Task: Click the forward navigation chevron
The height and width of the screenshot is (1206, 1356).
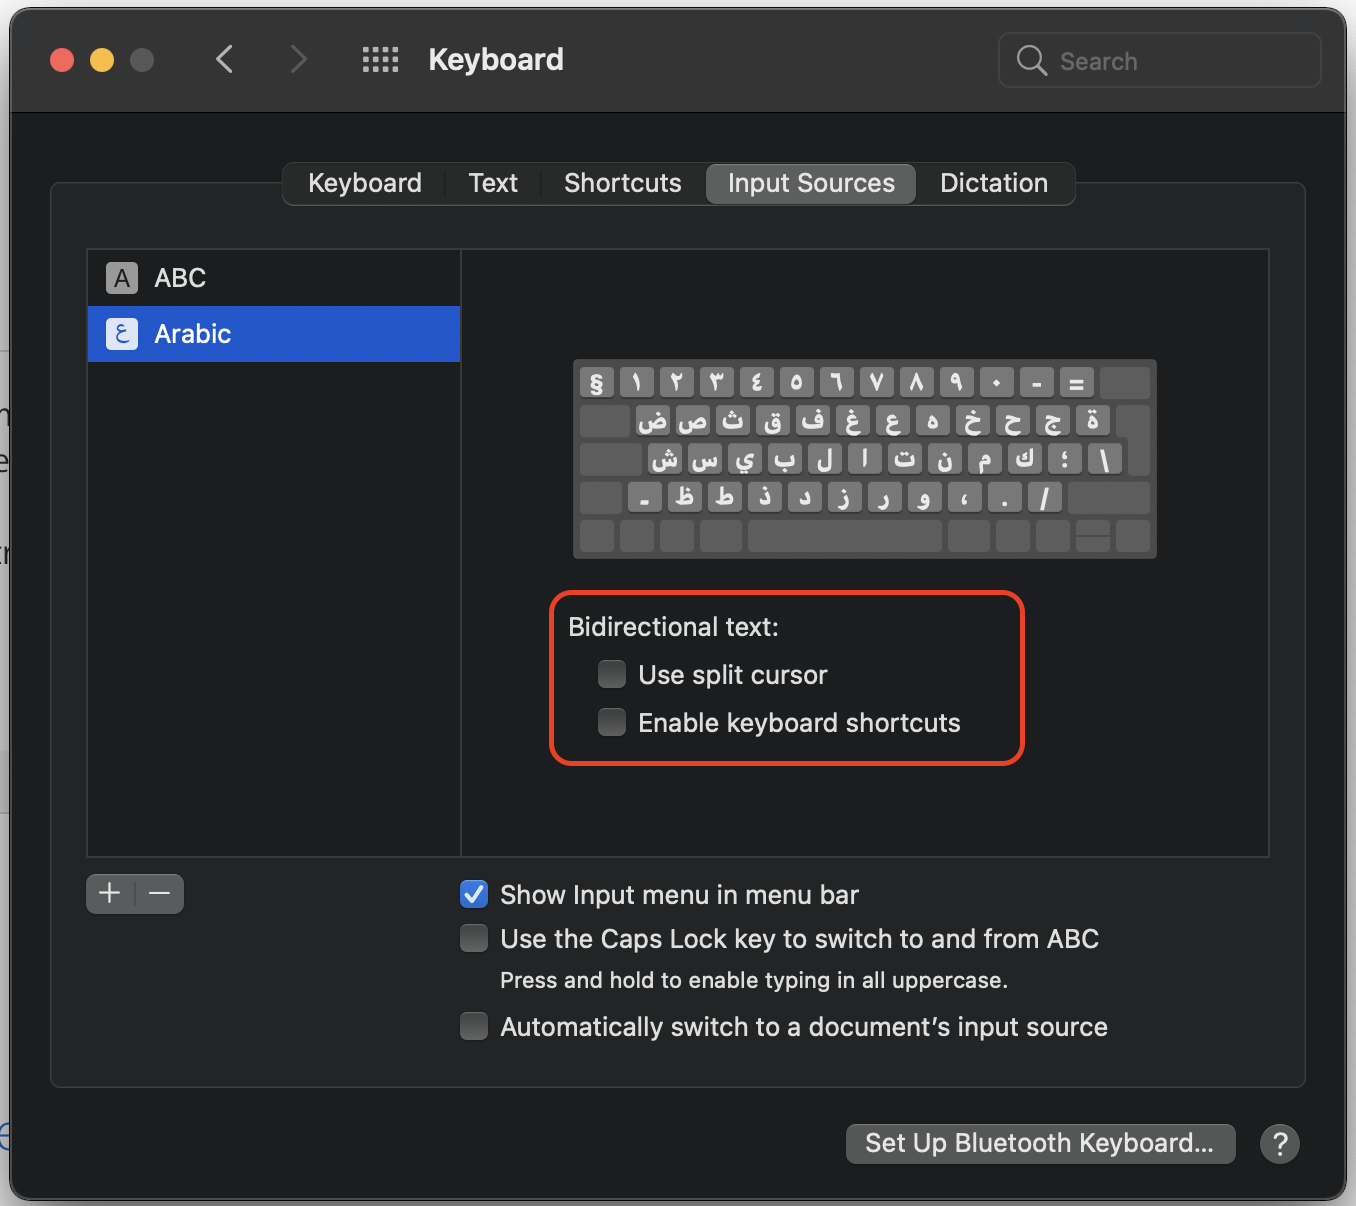Action: click(297, 60)
